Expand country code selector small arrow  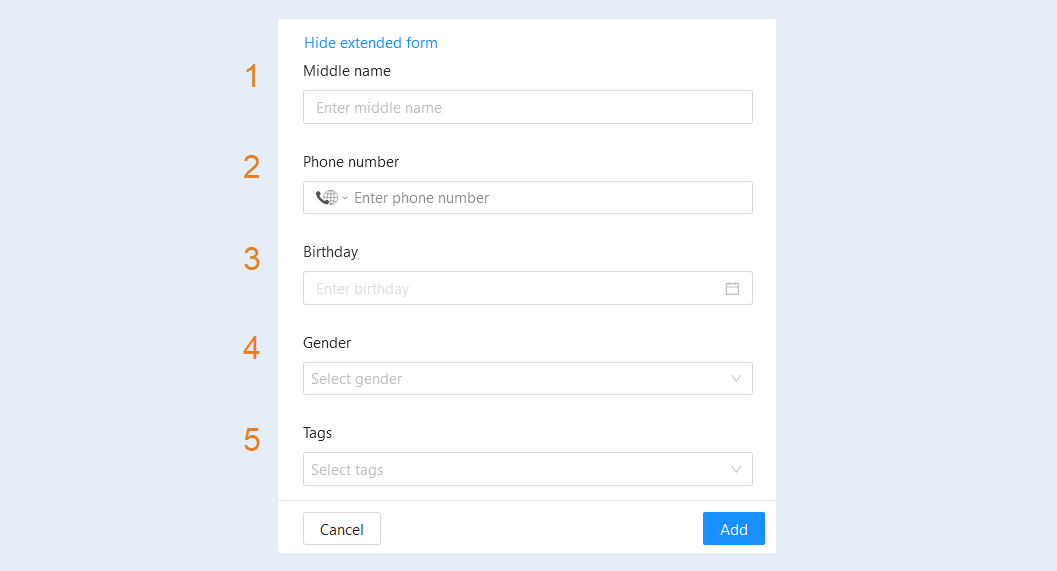345,198
